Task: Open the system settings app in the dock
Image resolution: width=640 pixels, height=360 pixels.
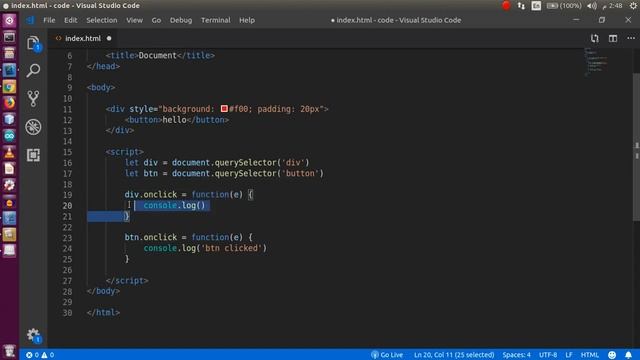Action: (9, 185)
